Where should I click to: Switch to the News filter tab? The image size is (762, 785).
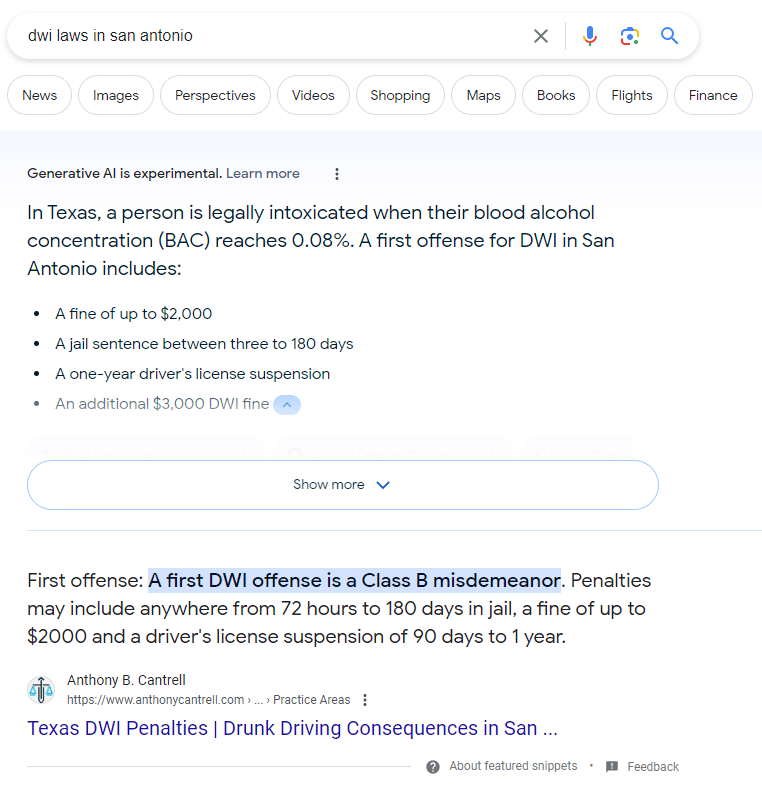tap(40, 96)
